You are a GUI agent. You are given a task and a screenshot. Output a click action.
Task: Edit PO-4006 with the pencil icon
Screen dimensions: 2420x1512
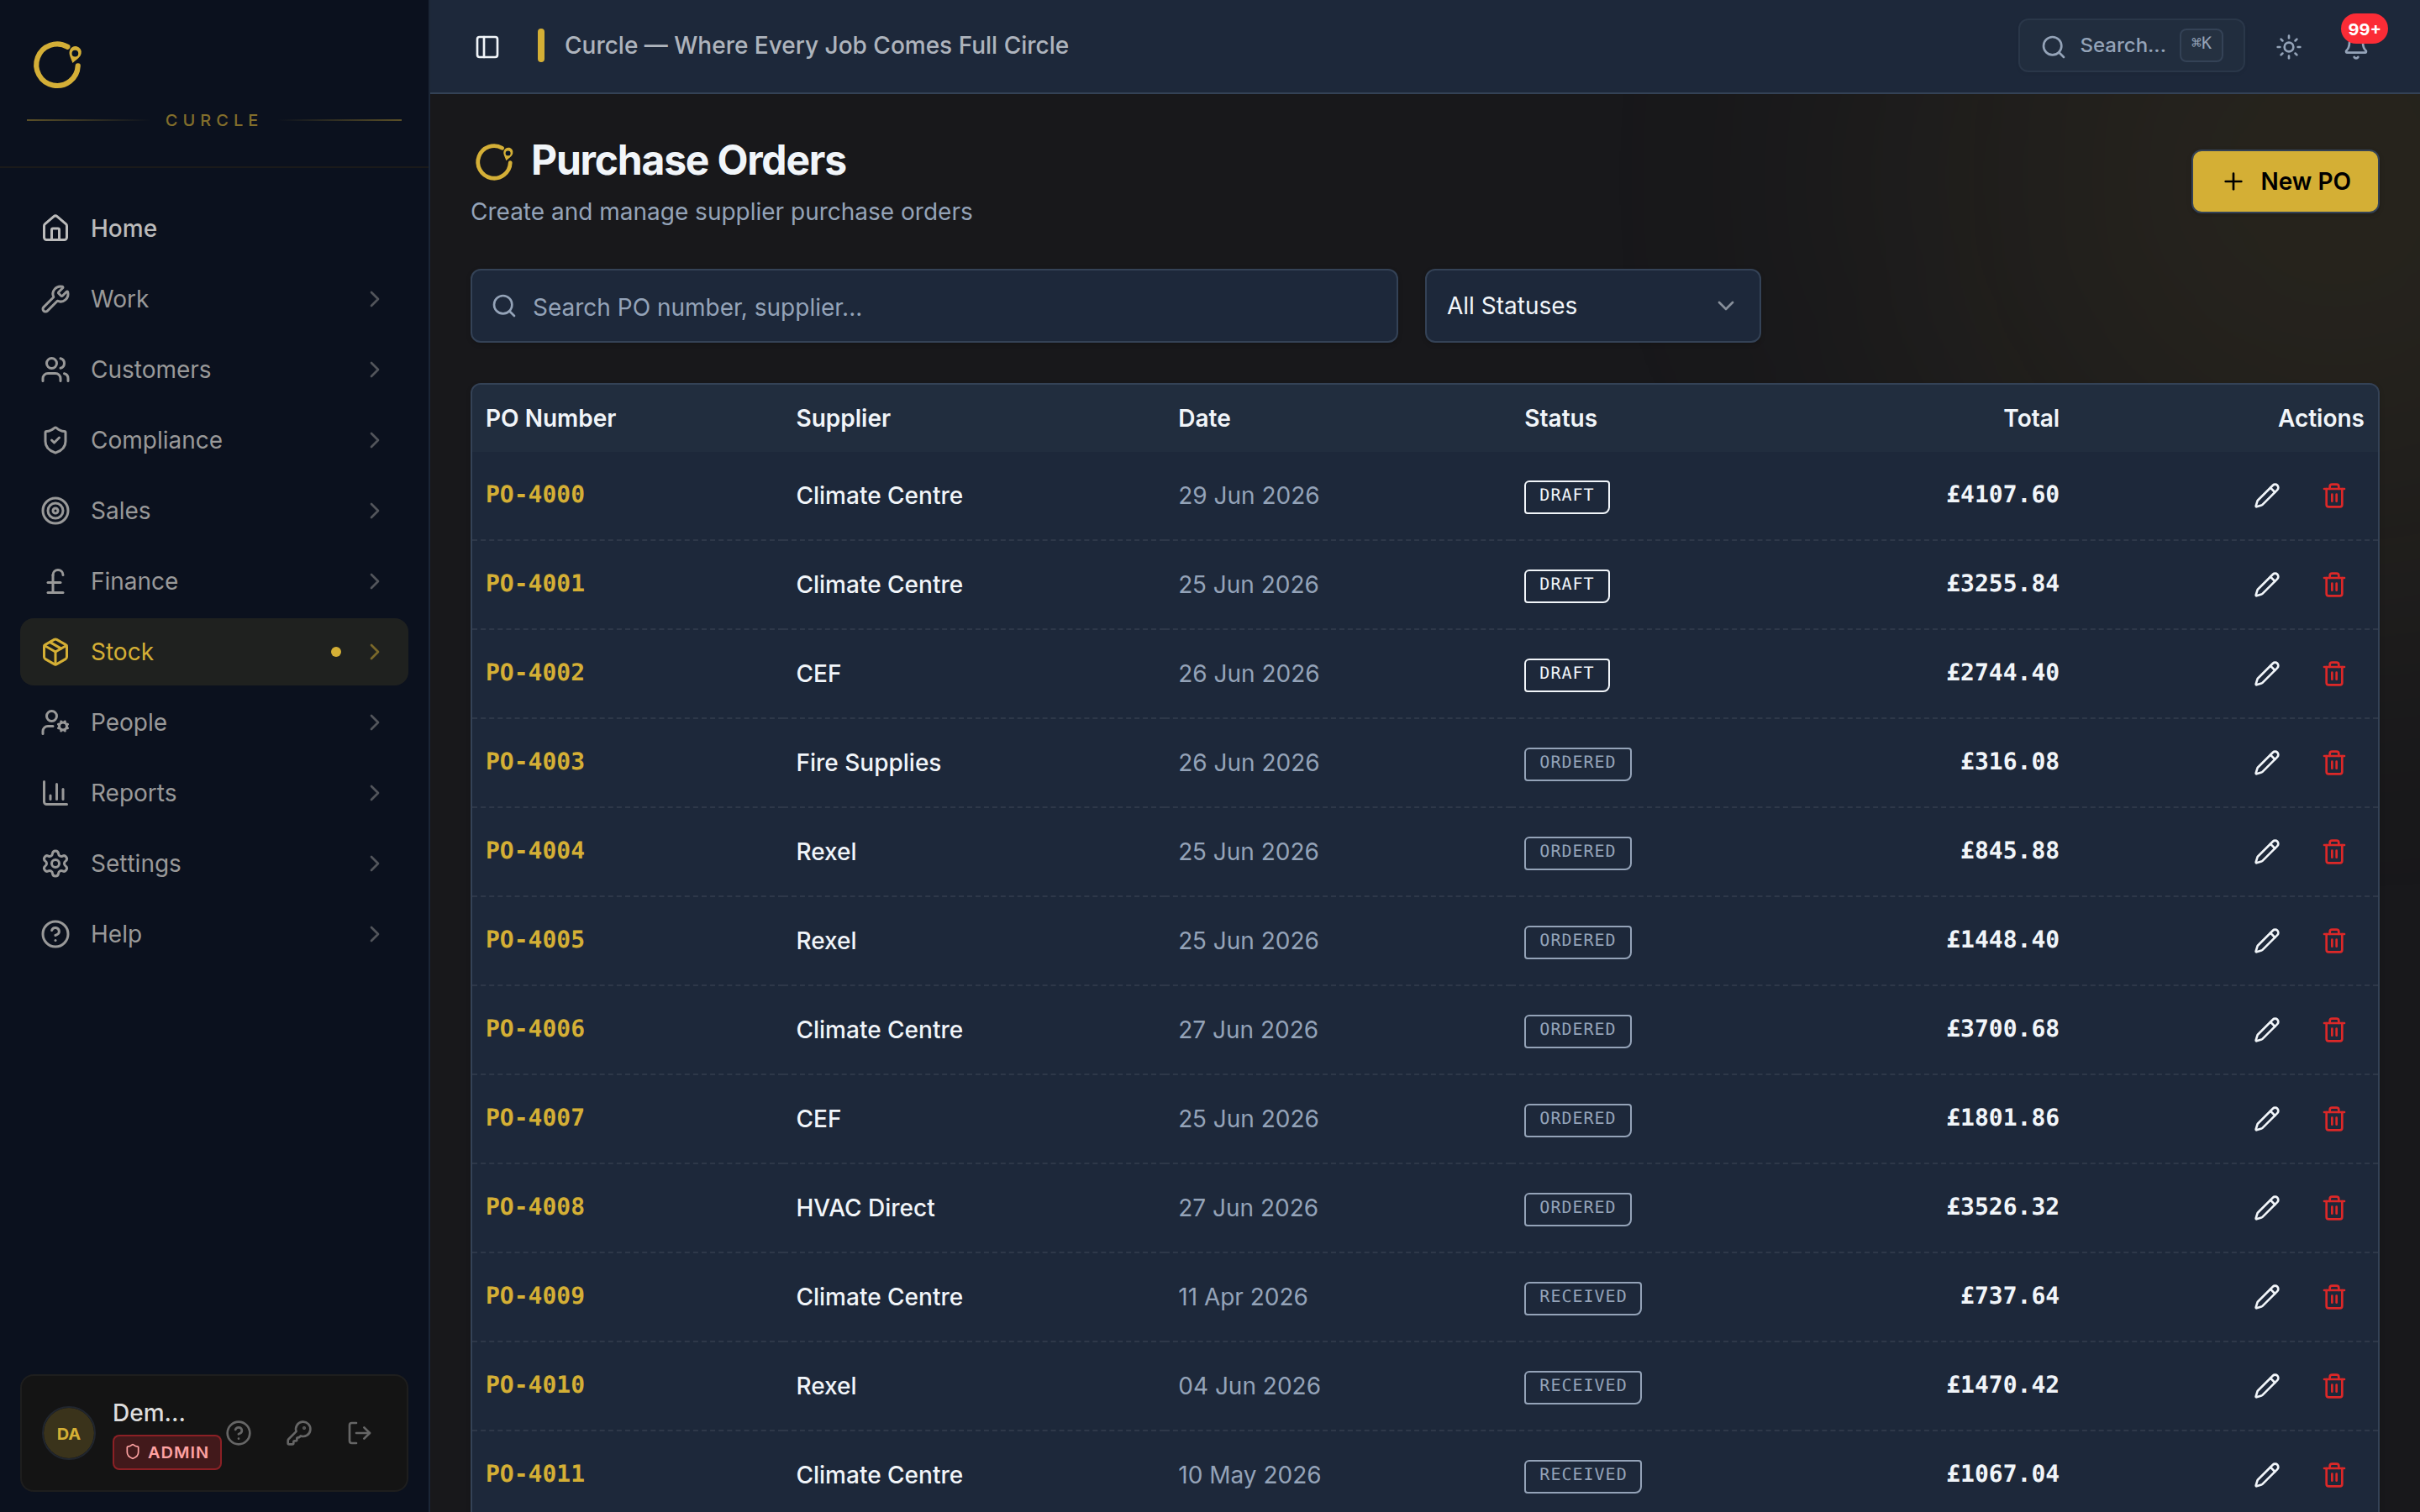[2266, 1030]
